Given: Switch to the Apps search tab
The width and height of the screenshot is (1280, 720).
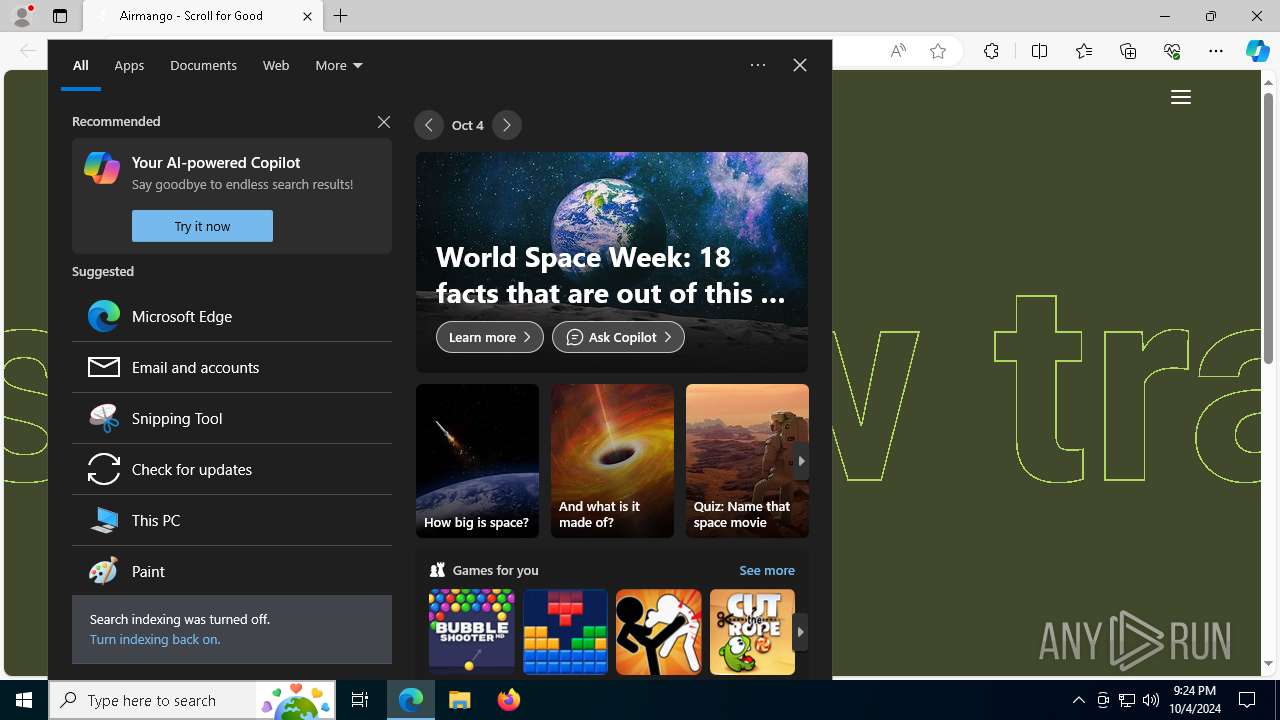Looking at the screenshot, I should click(x=129, y=65).
